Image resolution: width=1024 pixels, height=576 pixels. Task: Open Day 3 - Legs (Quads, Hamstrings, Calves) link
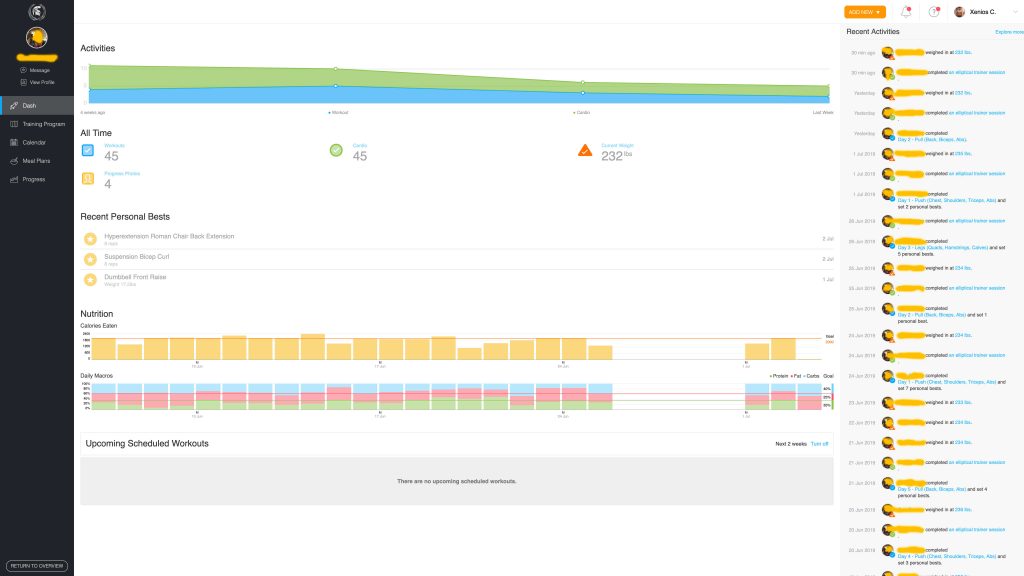pyautogui.click(x=942, y=248)
